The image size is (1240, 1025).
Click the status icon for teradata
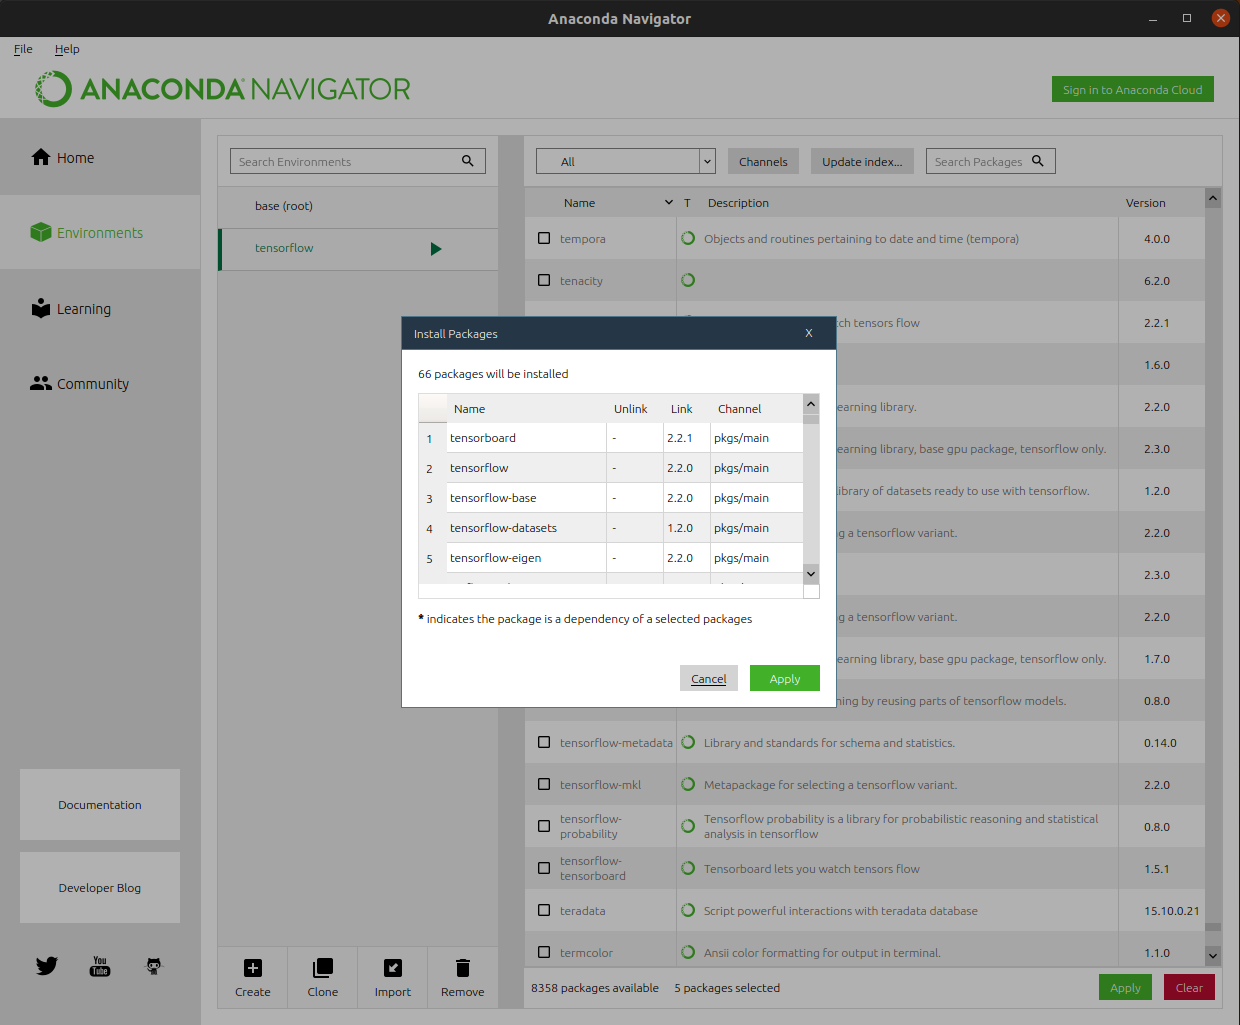pyautogui.click(x=688, y=910)
